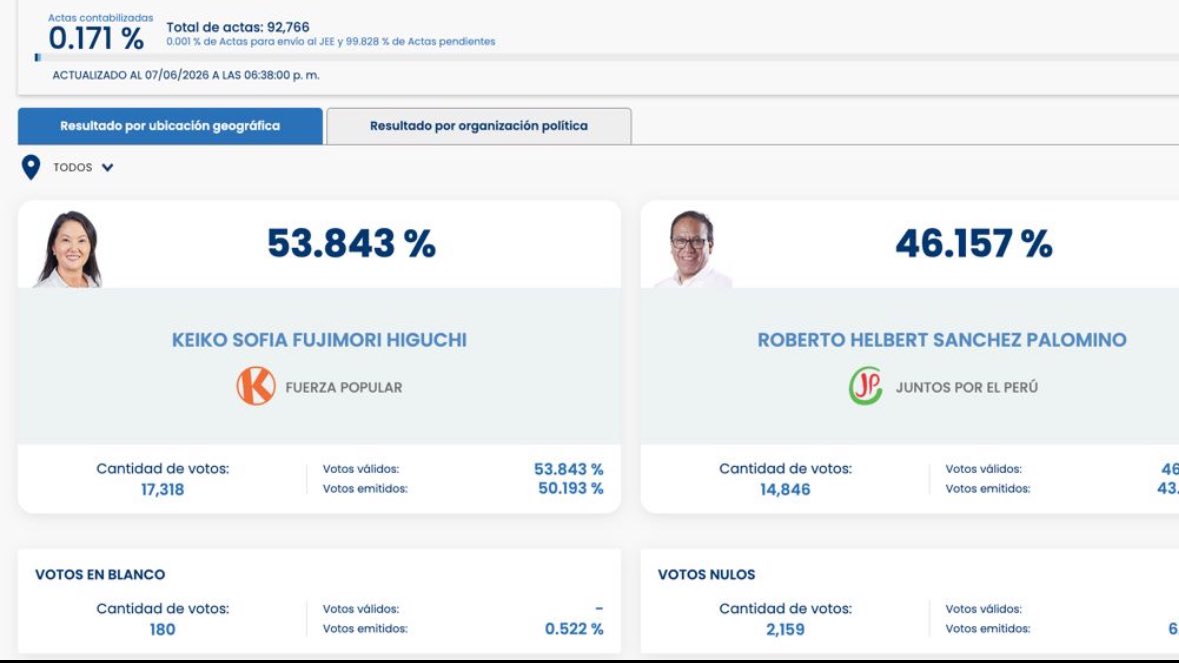
Task: Open ROBERTO HELBERT SANCHEZ PALOMINO name link
Action: [x=941, y=340]
